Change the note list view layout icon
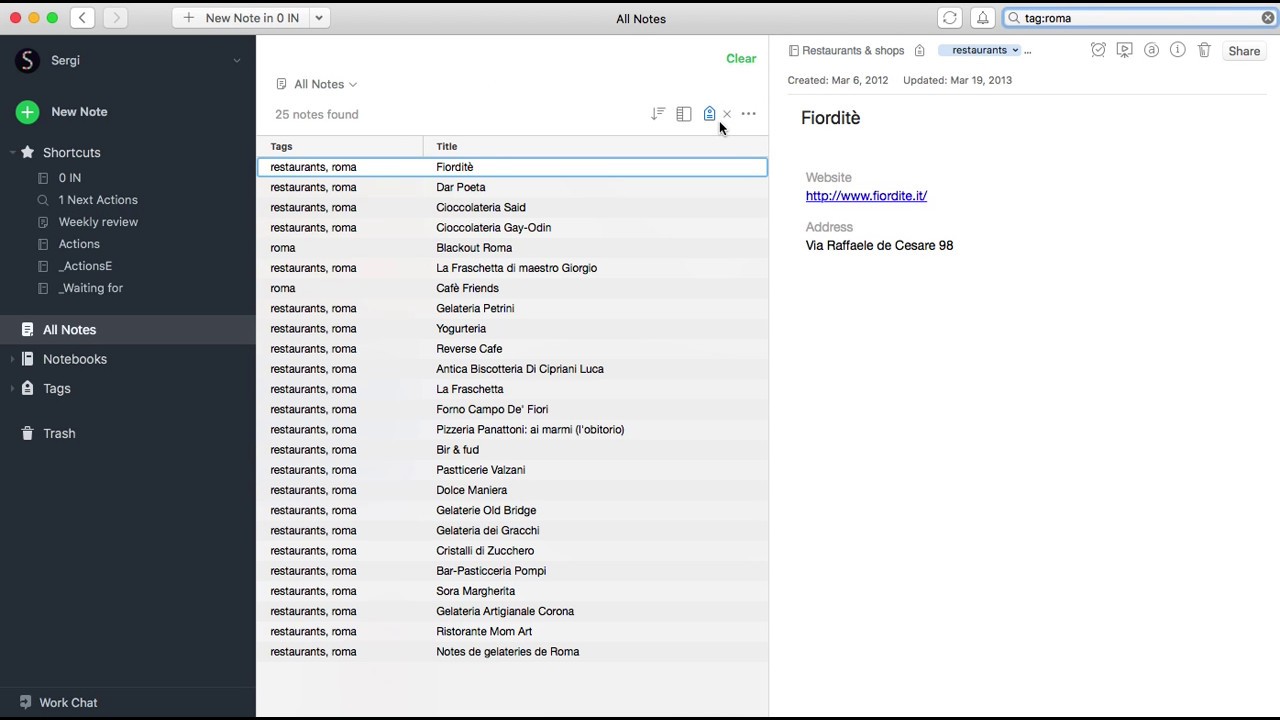The image size is (1280, 720). (x=684, y=114)
